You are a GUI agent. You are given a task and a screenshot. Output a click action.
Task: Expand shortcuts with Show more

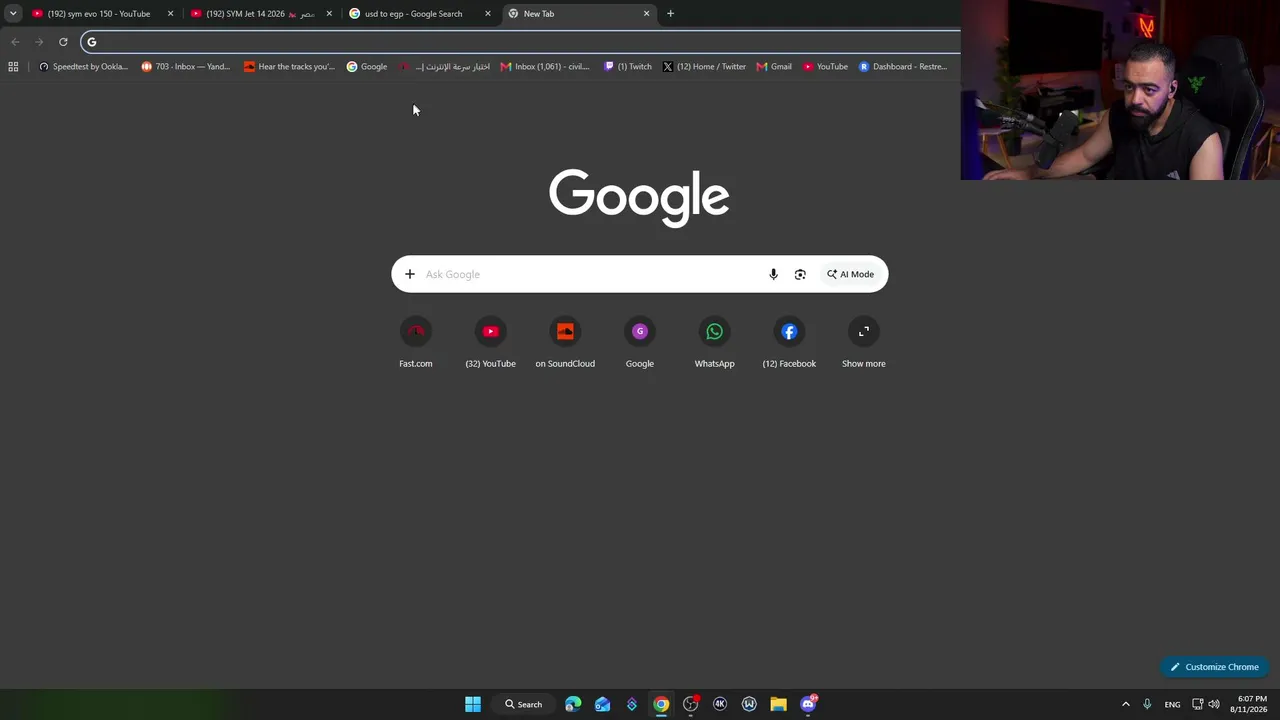click(x=864, y=343)
